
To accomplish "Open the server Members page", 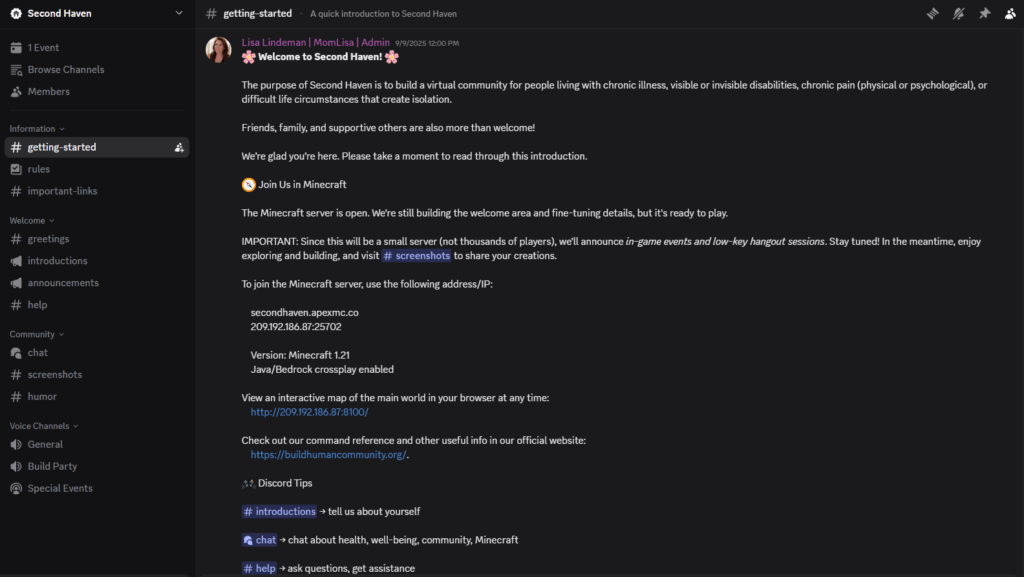I will 48,91.
